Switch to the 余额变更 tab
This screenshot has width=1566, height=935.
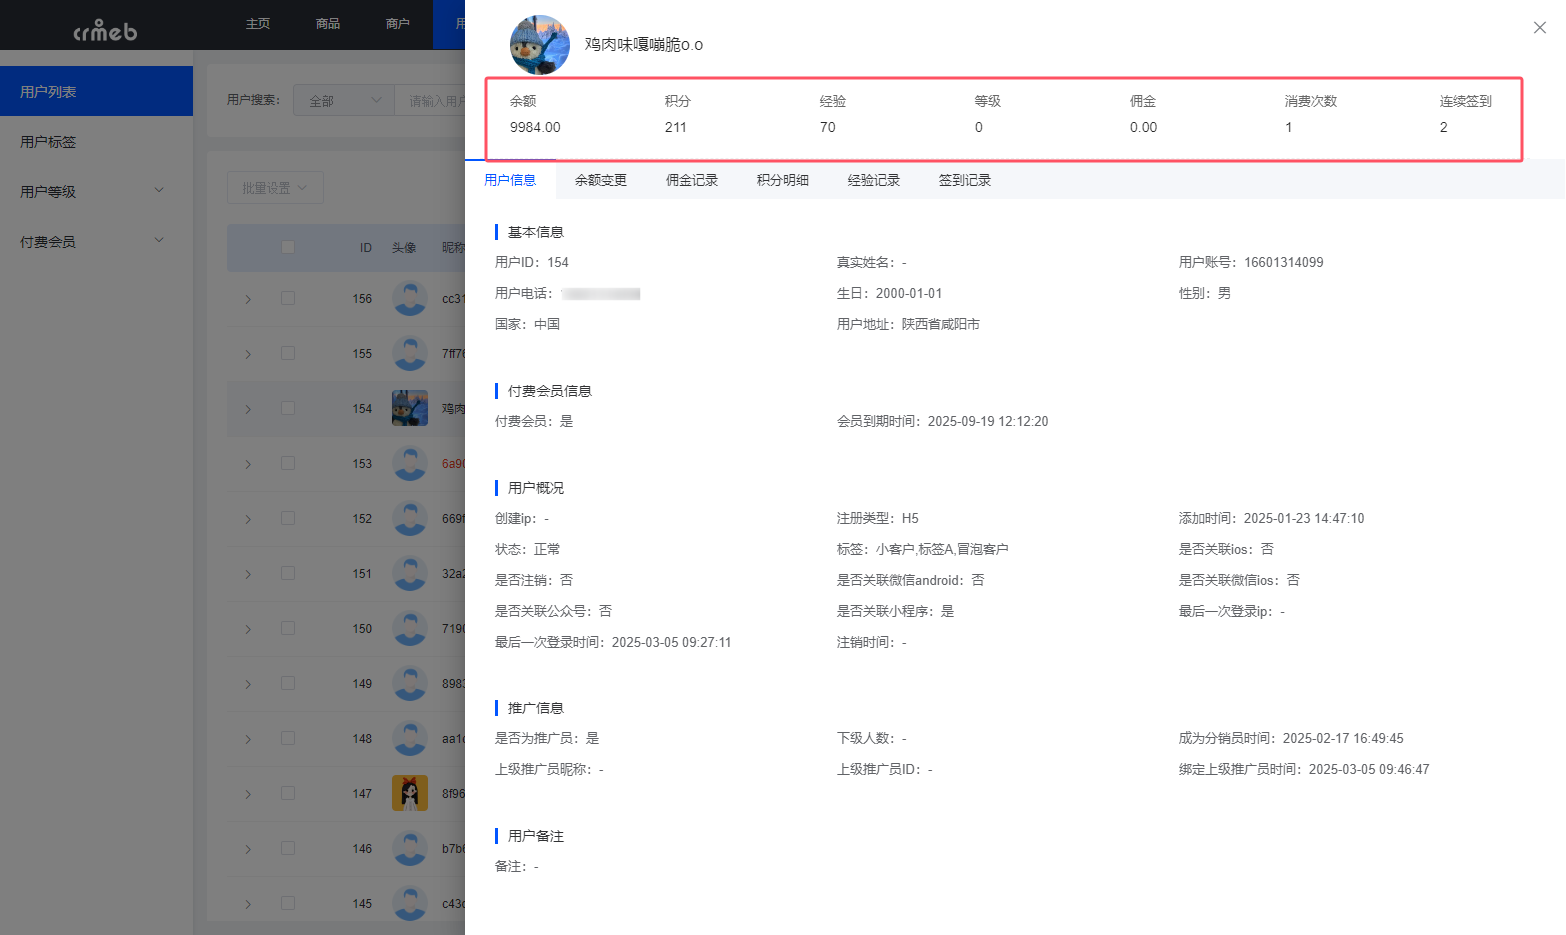coord(601,179)
